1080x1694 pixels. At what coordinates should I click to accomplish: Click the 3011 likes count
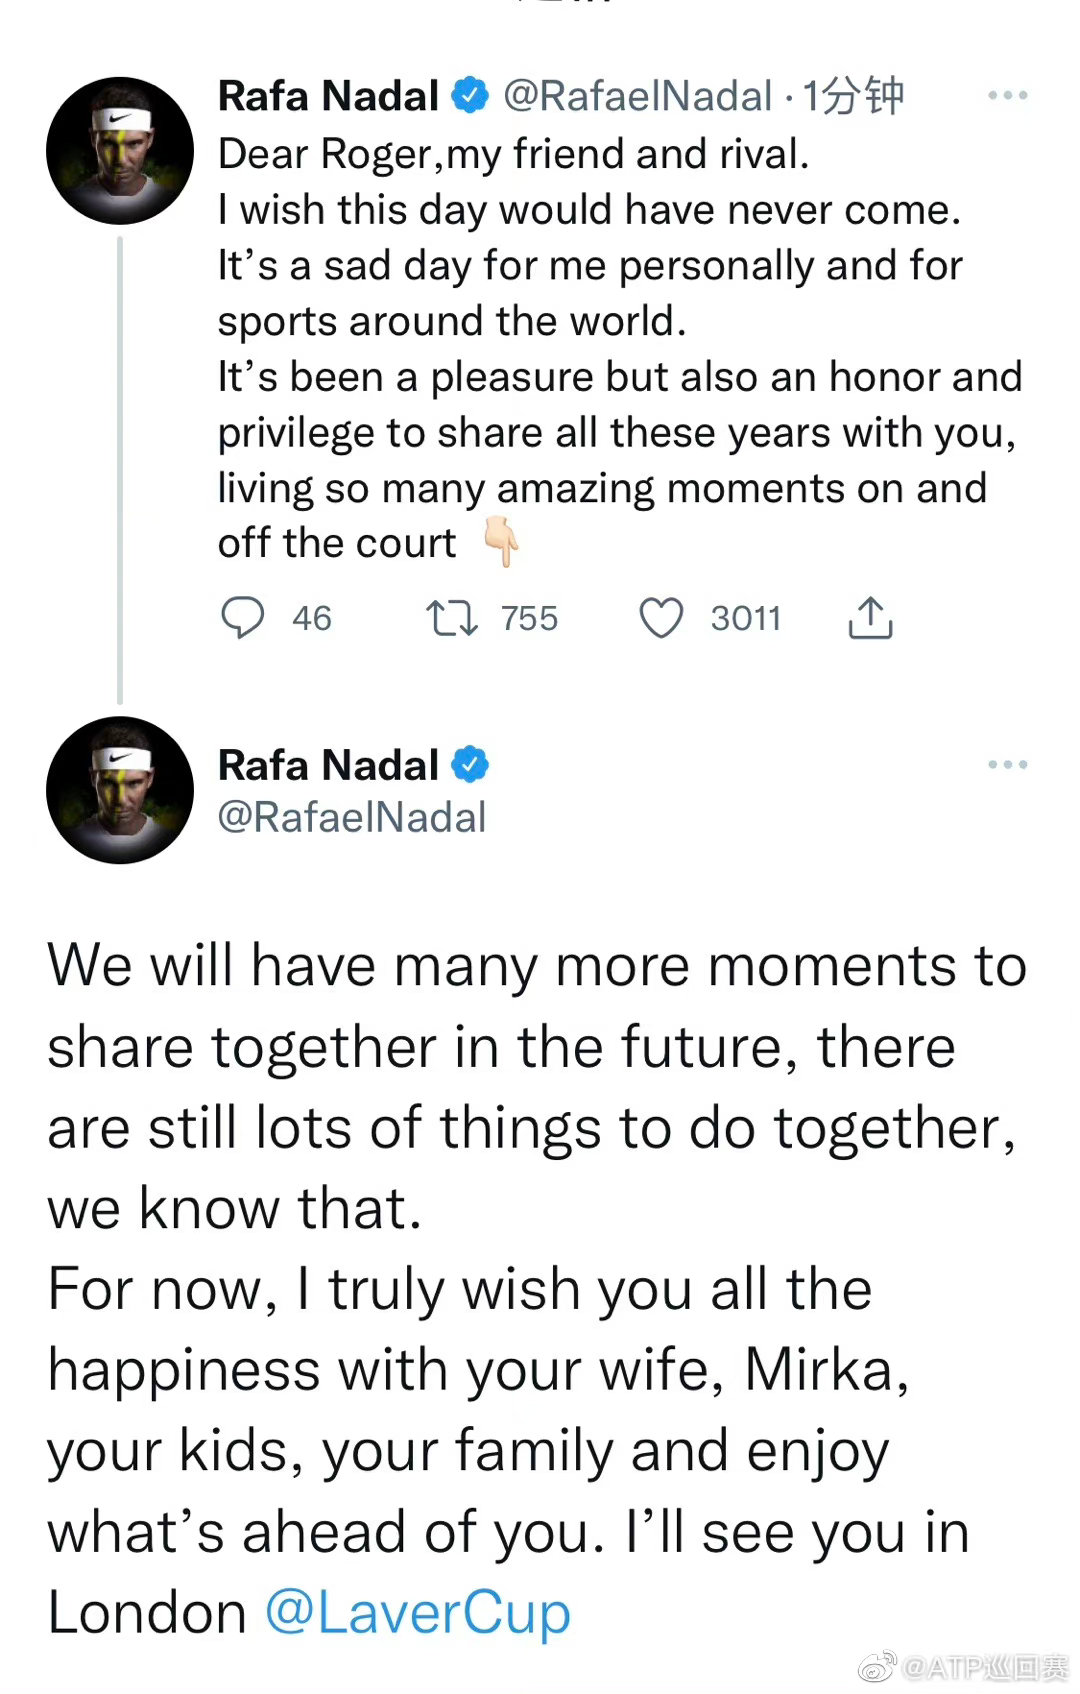tap(745, 618)
